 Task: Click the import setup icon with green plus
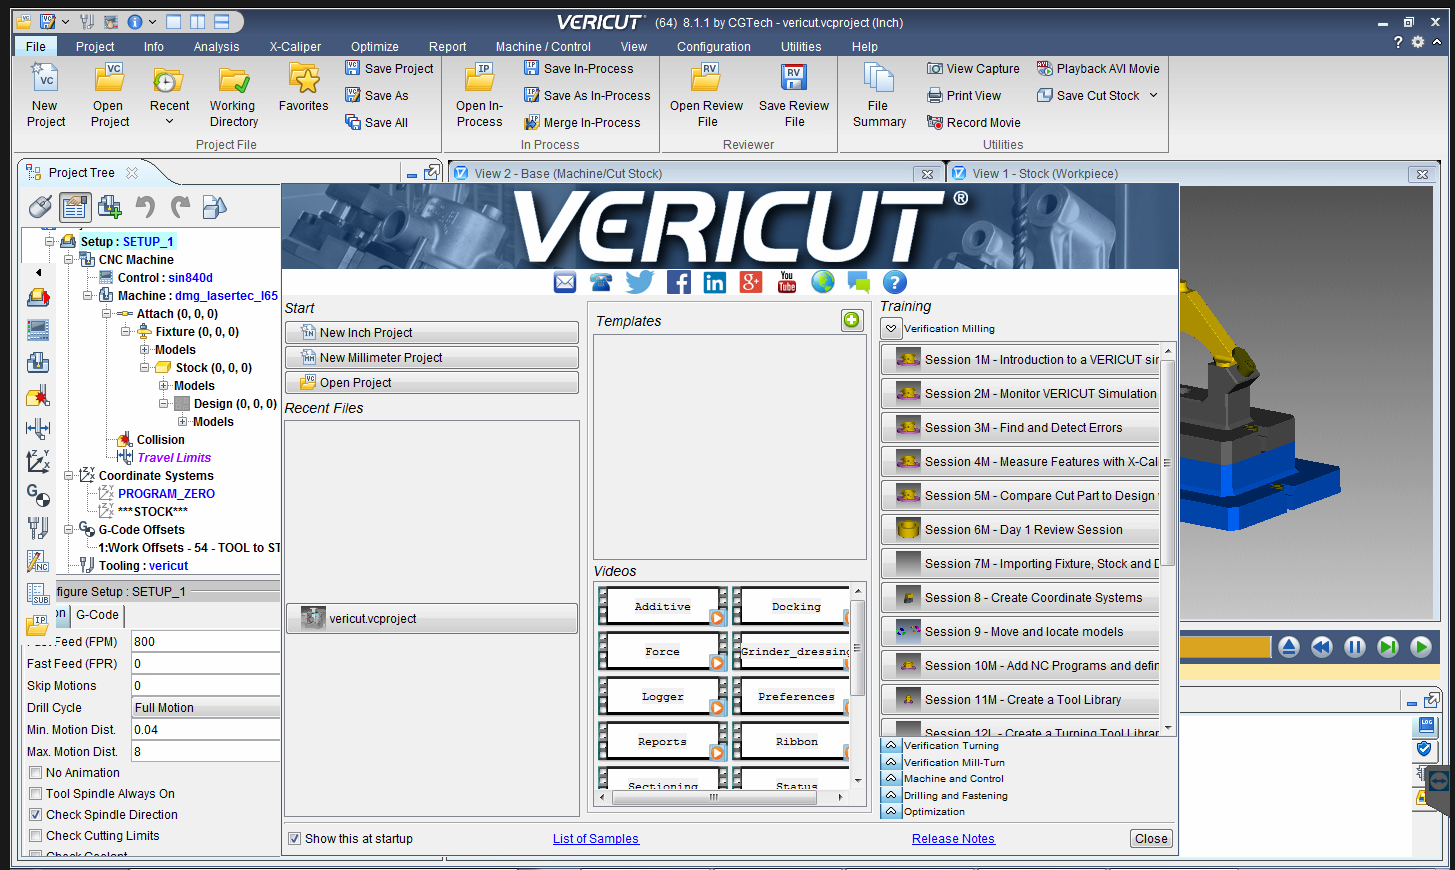point(110,207)
